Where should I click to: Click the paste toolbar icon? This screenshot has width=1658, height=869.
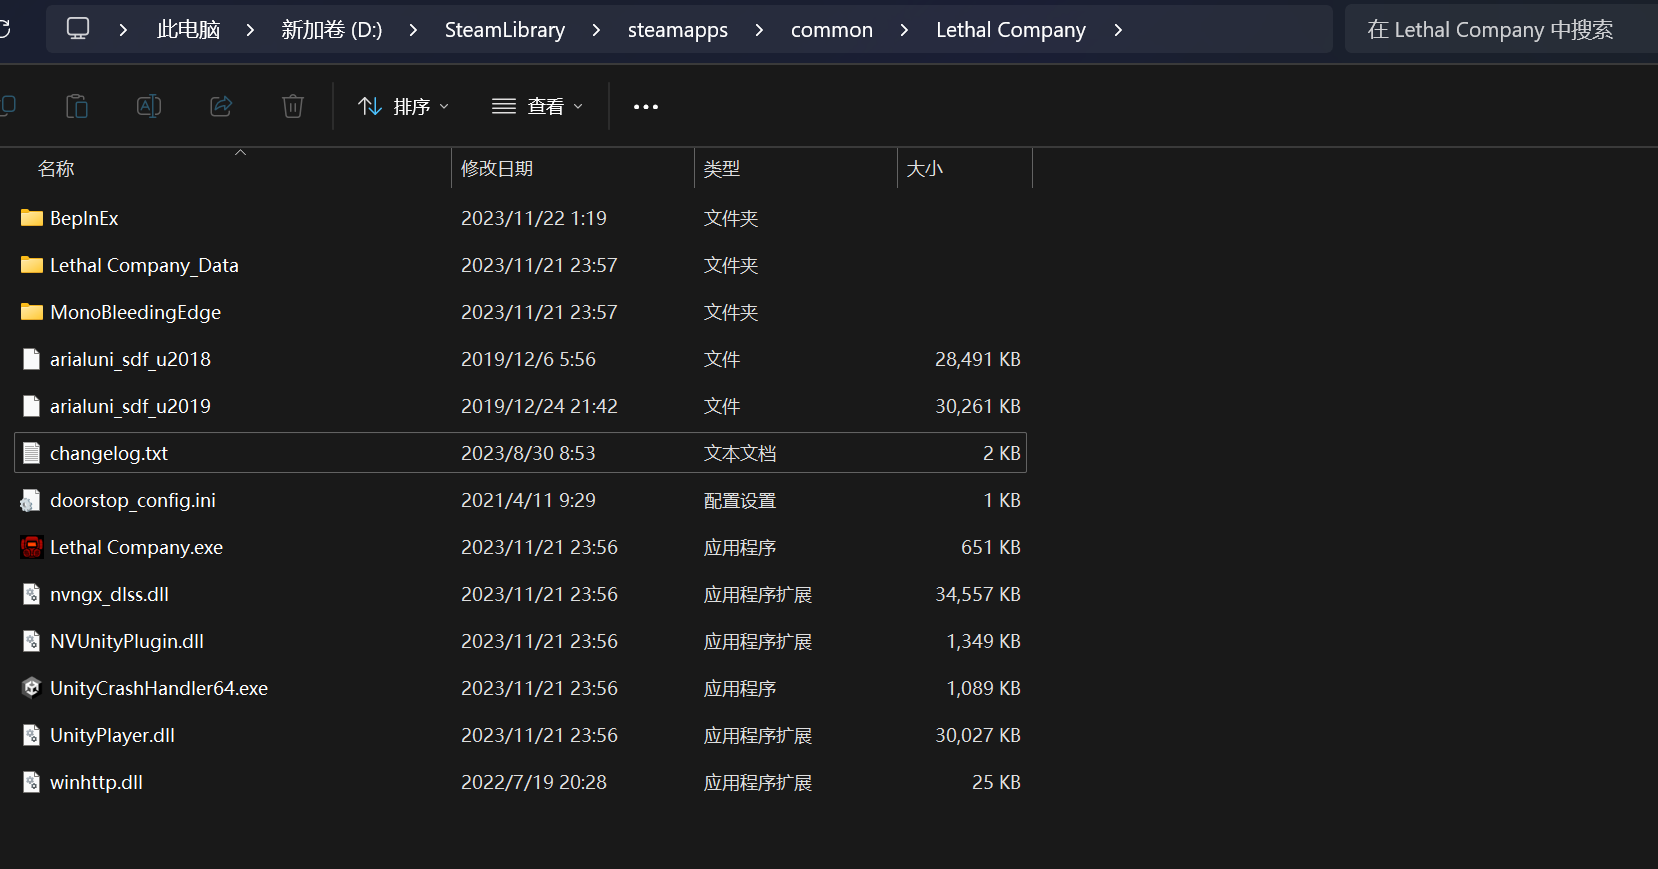click(77, 106)
